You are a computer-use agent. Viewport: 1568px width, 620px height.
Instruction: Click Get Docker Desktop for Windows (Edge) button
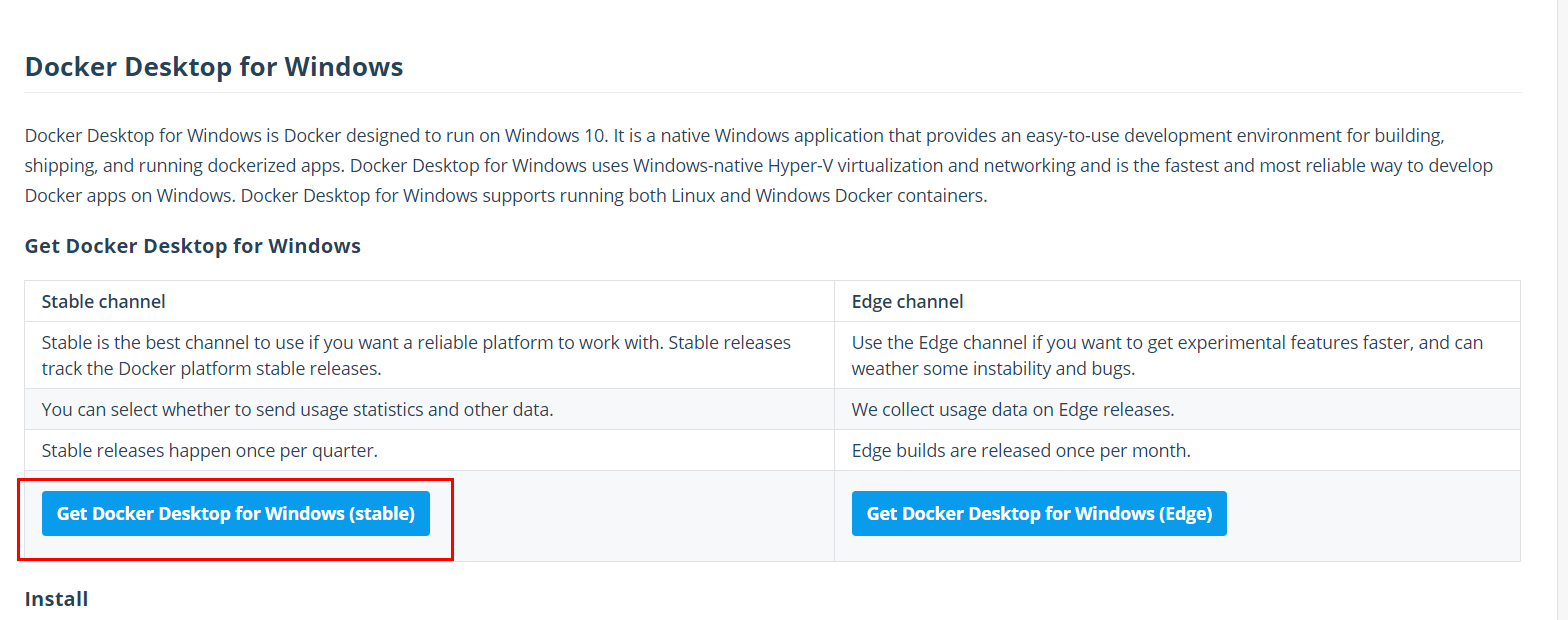pos(1039,513)
